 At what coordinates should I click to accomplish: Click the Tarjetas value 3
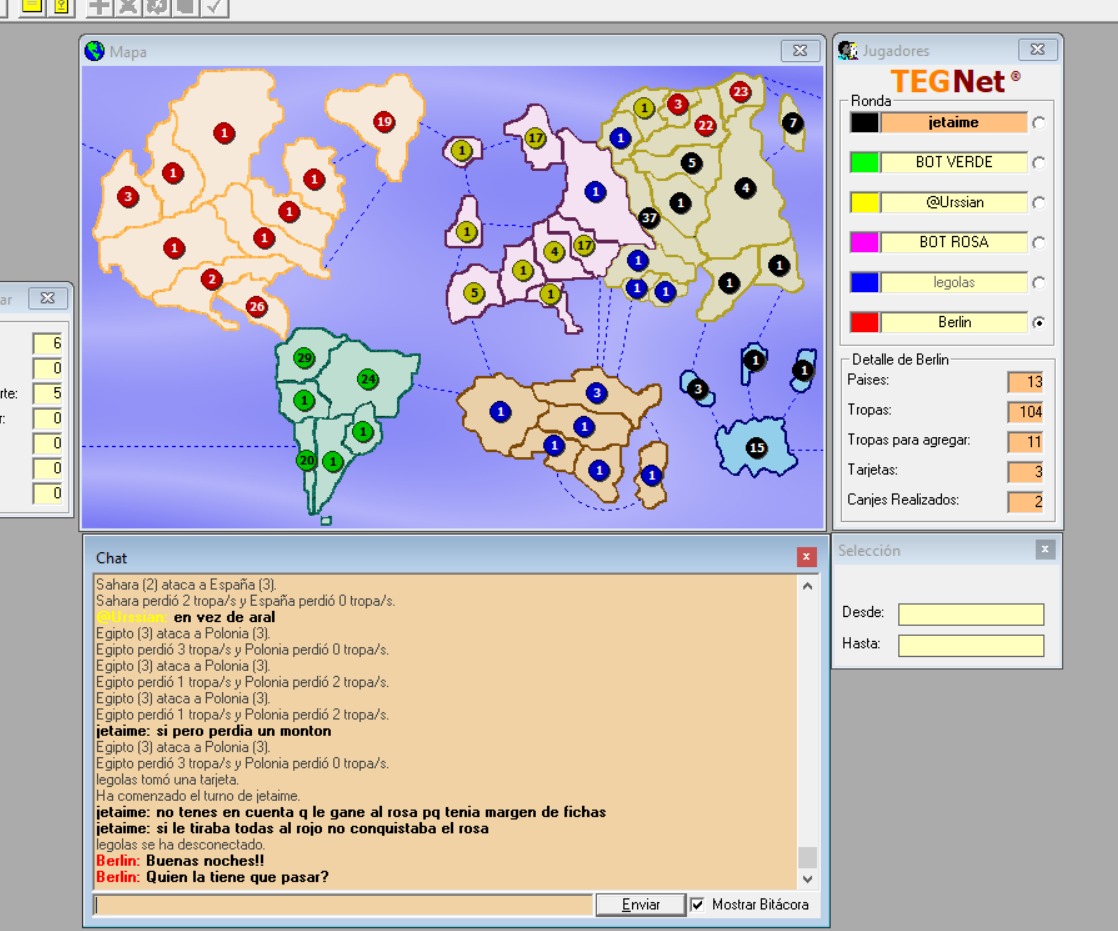click(x=1026, y=471)
